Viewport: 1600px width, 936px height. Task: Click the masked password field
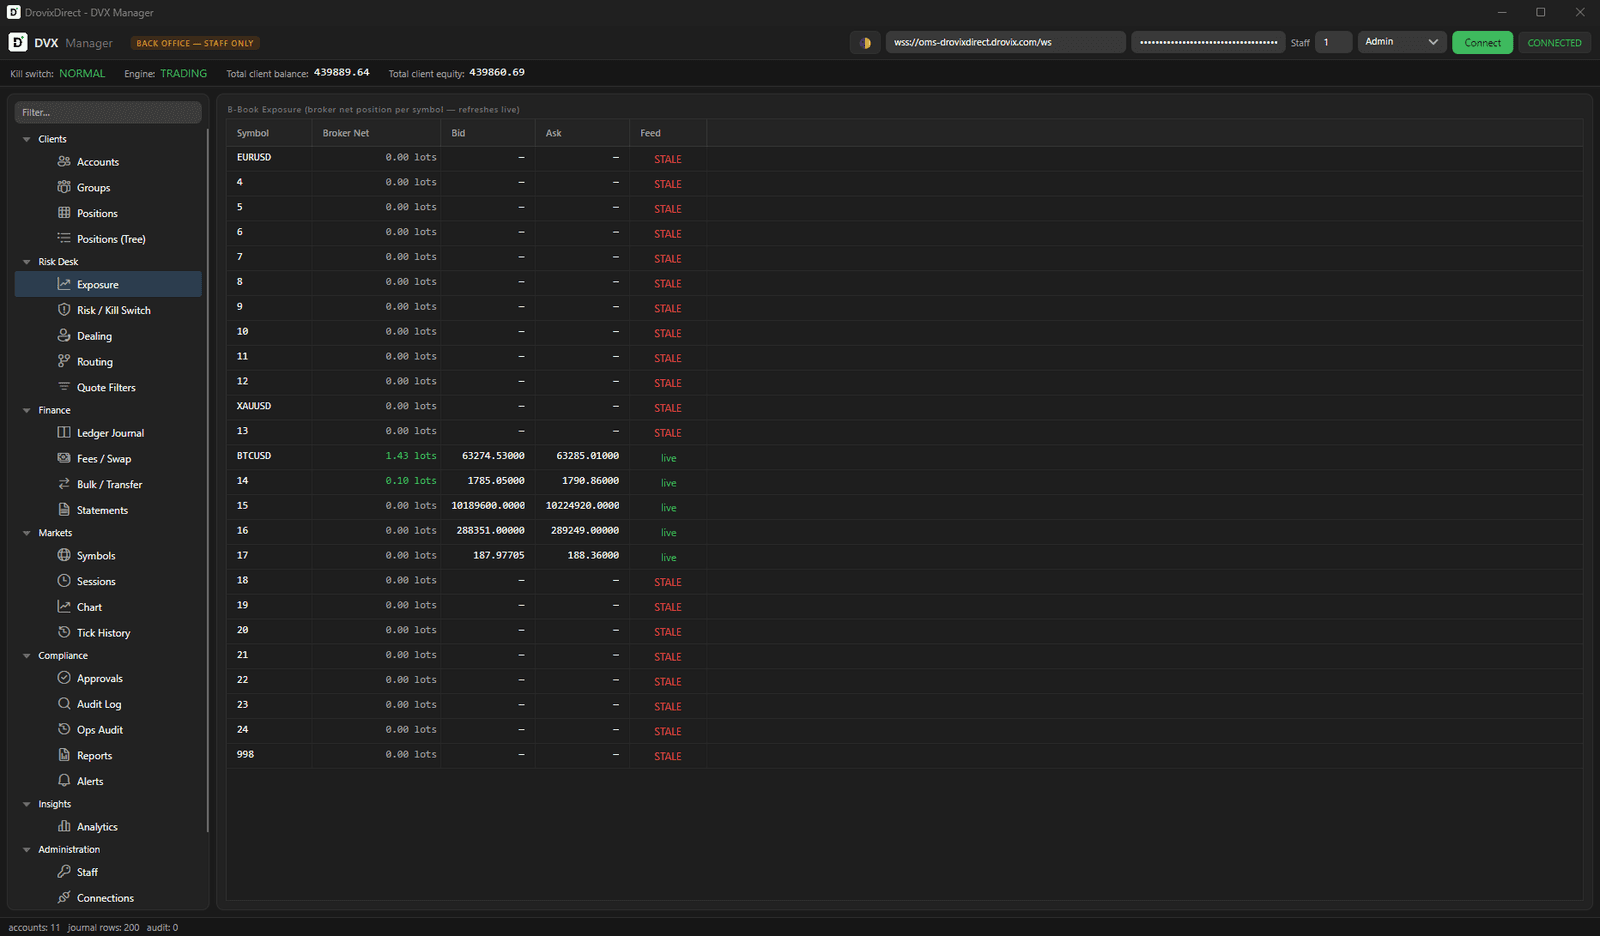coord(1208,42)
